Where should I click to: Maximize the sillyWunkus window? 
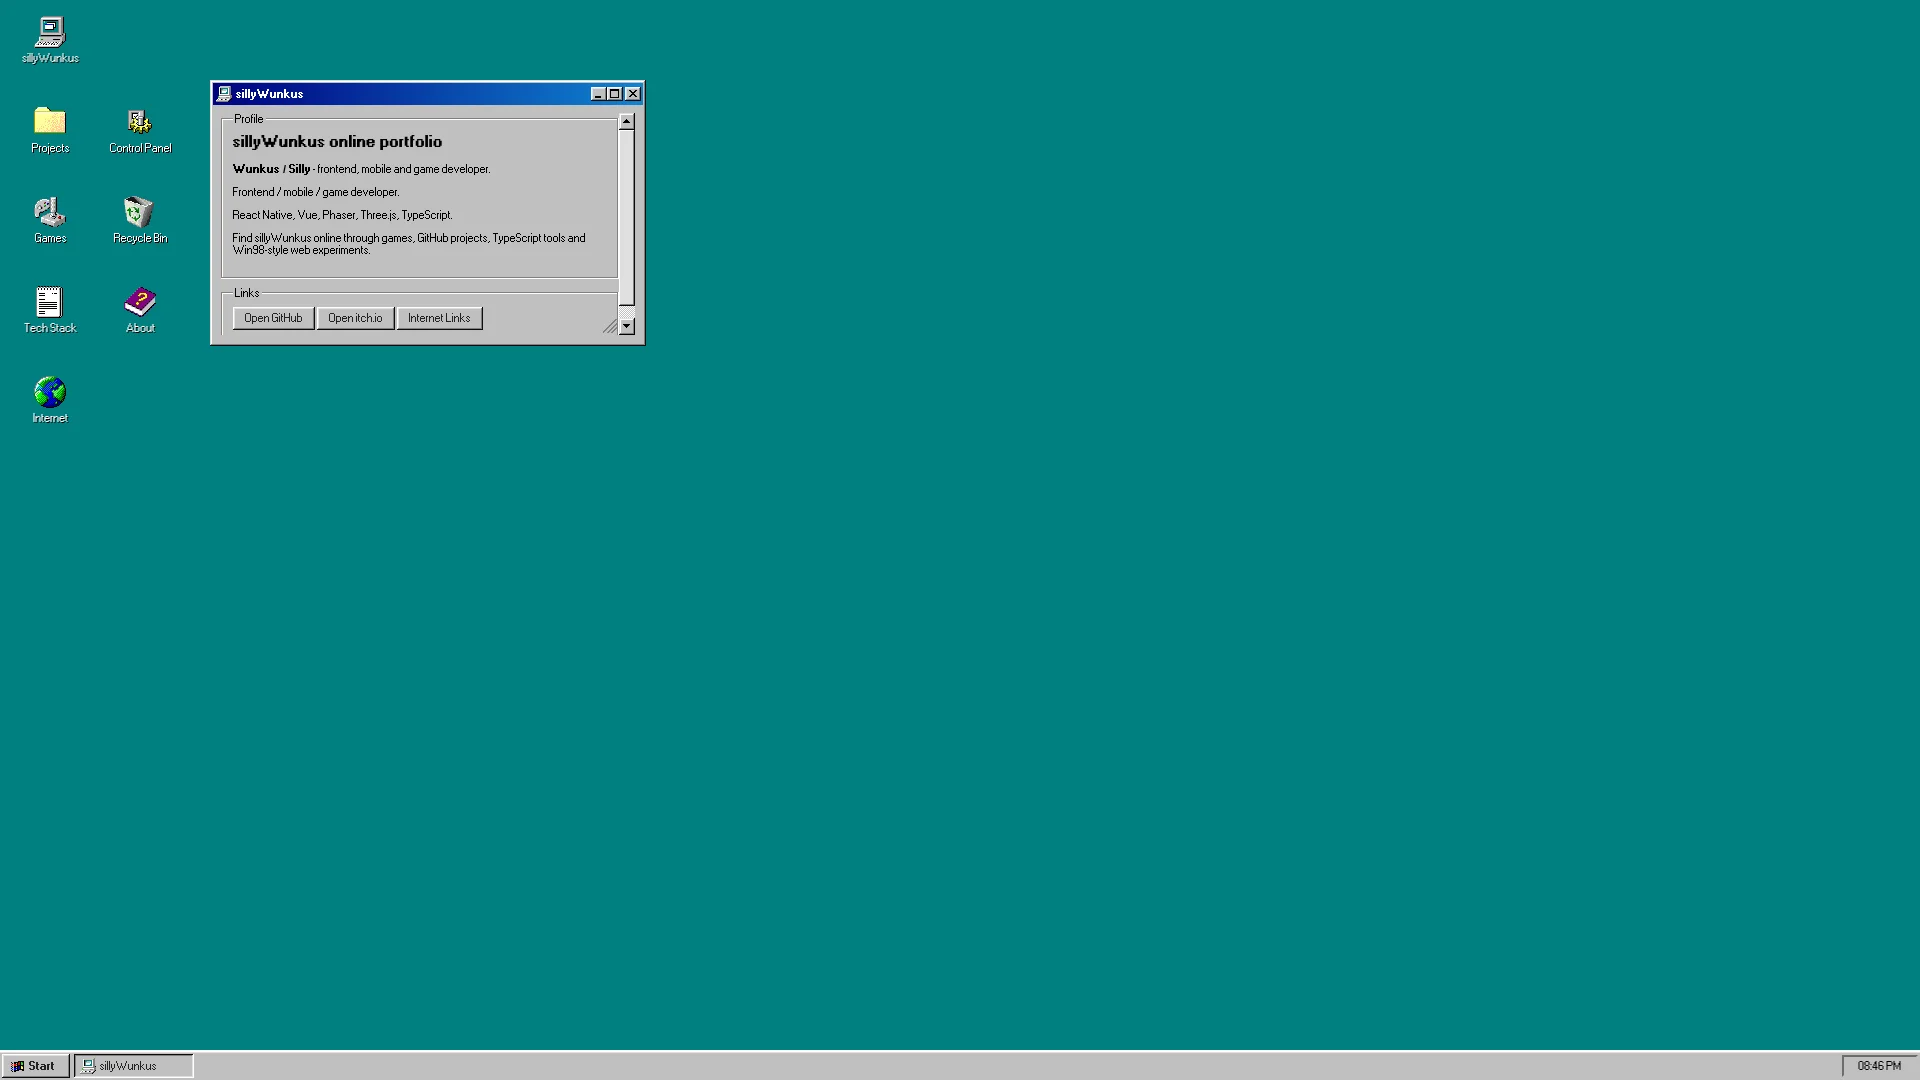point(615,94)
